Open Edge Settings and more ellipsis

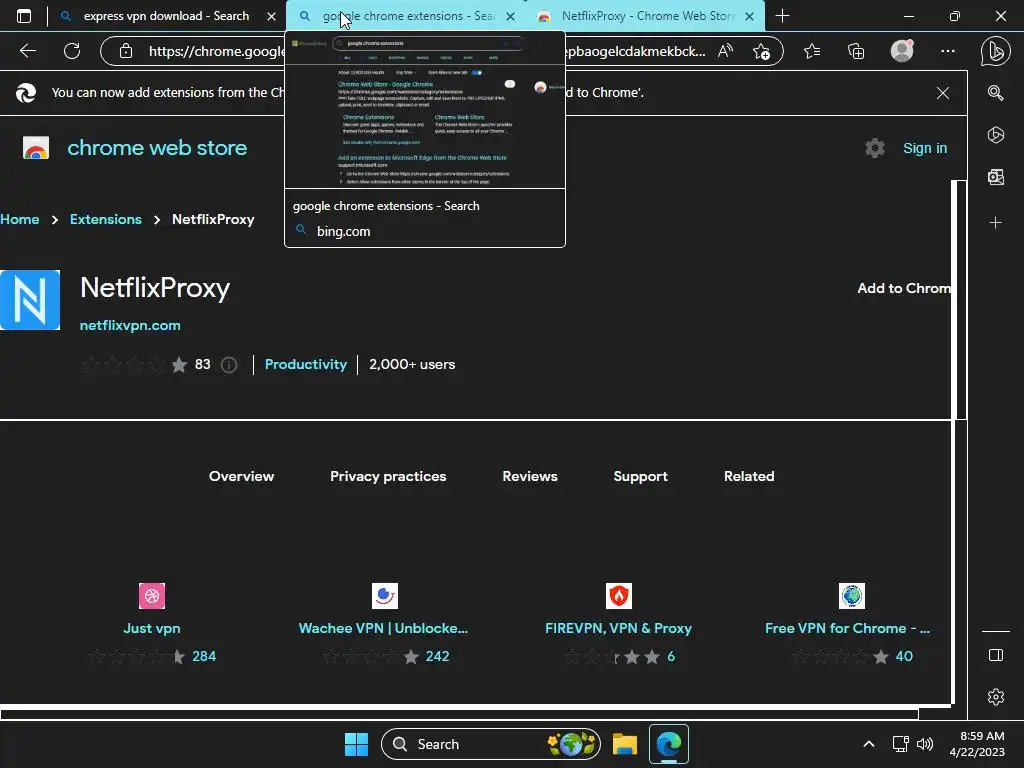click(x=948, y=51)
